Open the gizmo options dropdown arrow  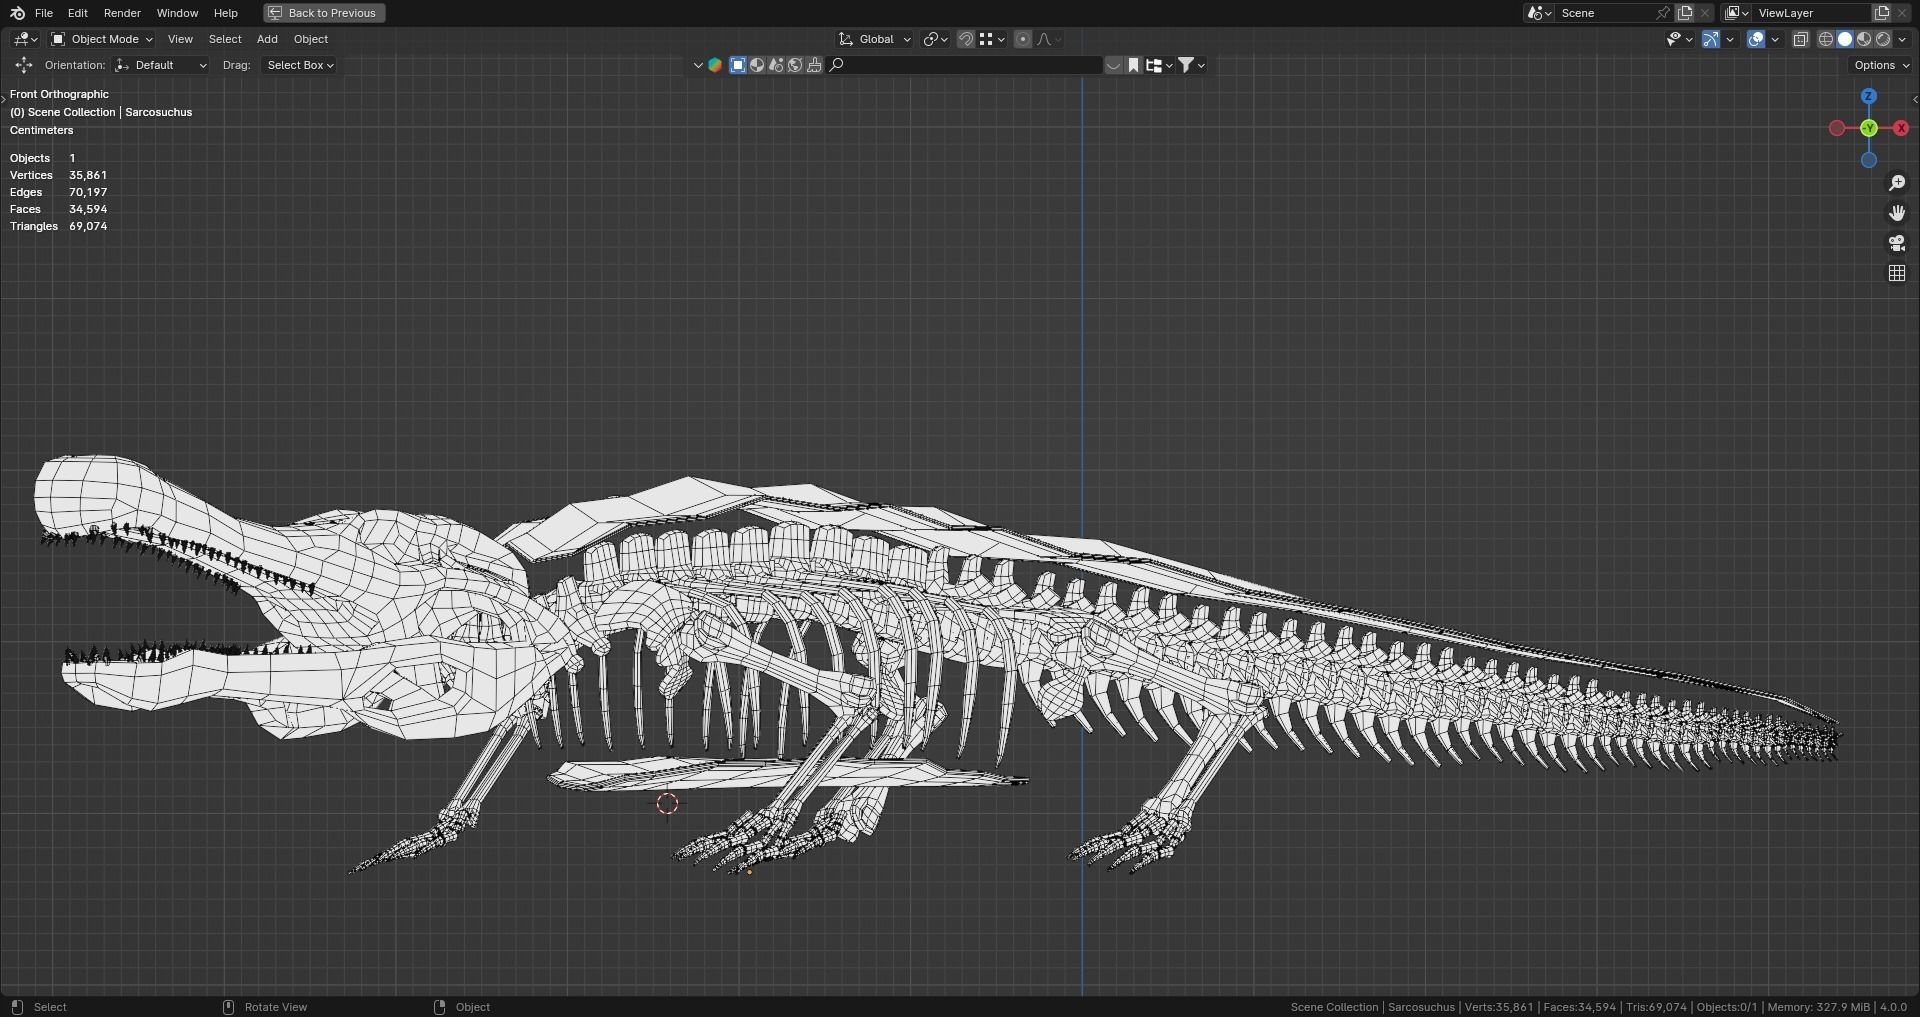coord(1730,39)
